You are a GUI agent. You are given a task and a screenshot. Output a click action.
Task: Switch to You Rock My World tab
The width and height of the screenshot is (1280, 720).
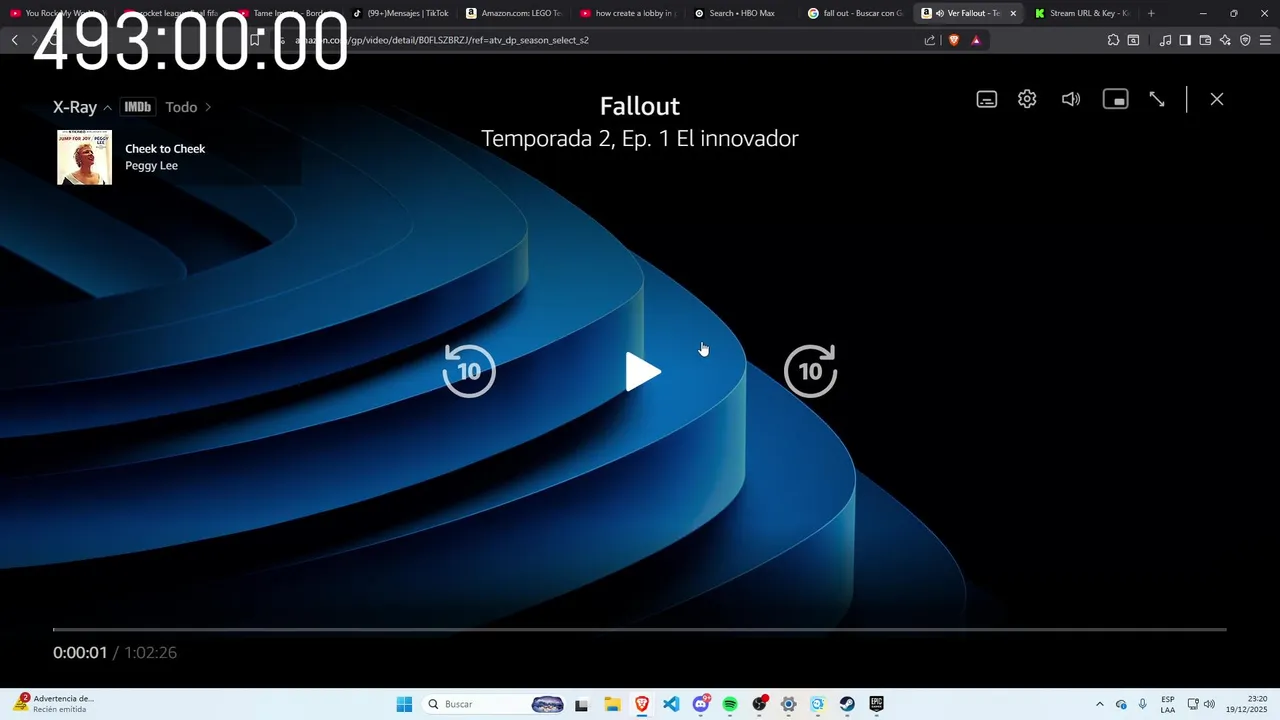pyautogui.click(x=58, y=13)
